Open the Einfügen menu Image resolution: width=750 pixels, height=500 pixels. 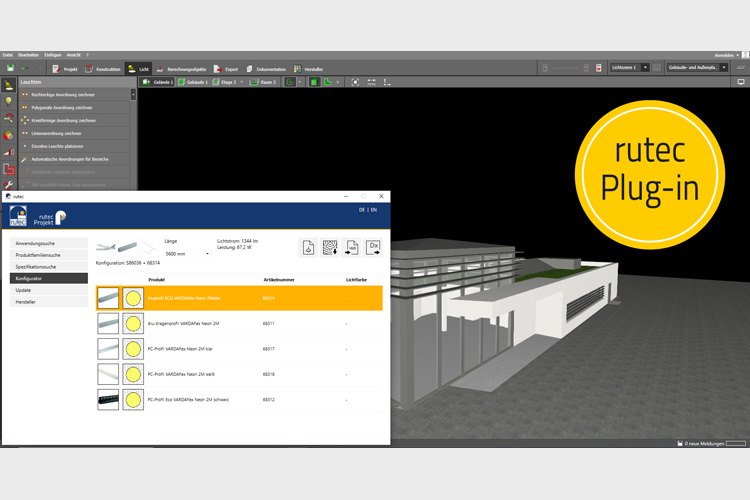coord(53,55)
